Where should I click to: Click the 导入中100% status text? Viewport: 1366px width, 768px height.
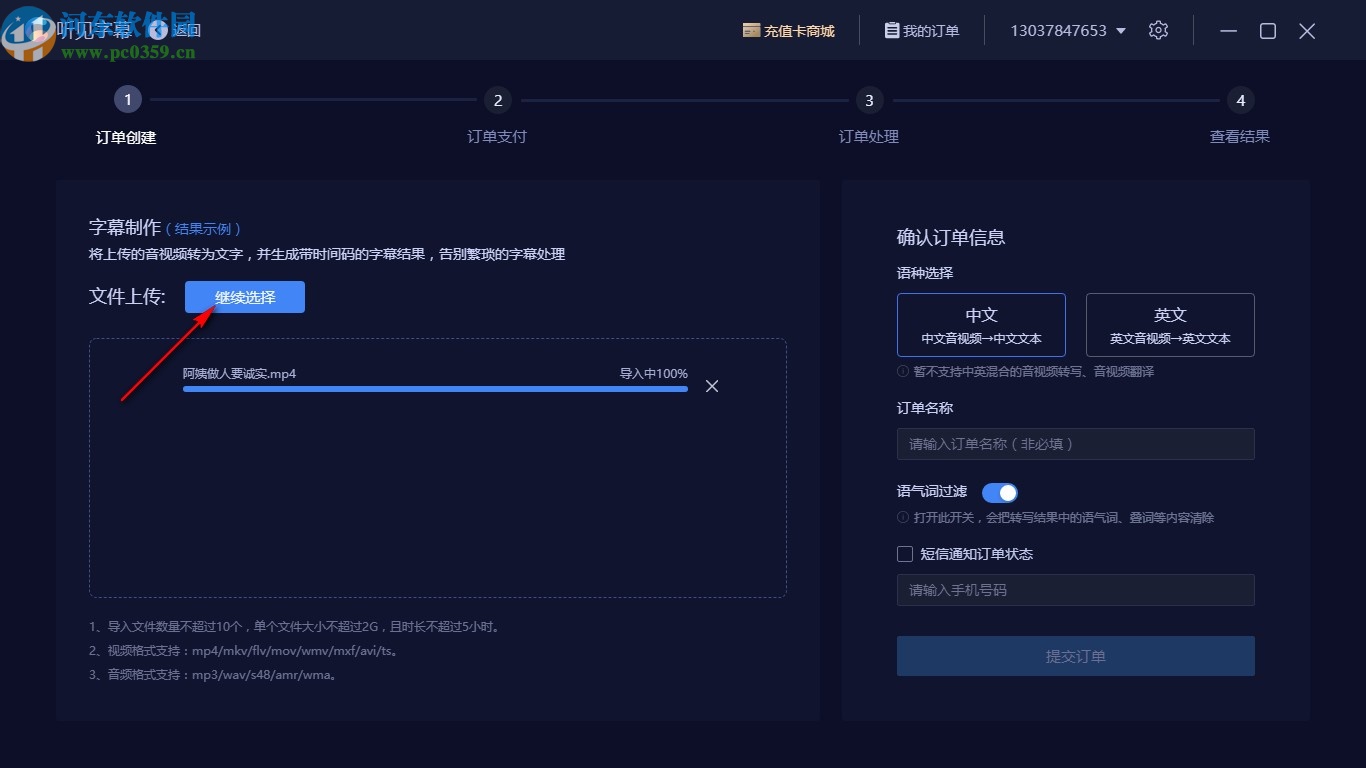[x=654, y=374]
